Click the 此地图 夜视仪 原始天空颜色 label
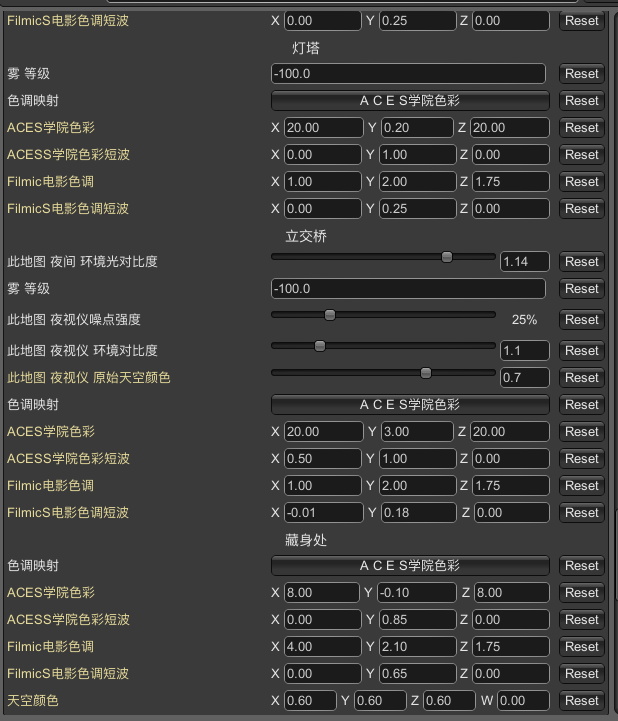 [x=89, y=378]
